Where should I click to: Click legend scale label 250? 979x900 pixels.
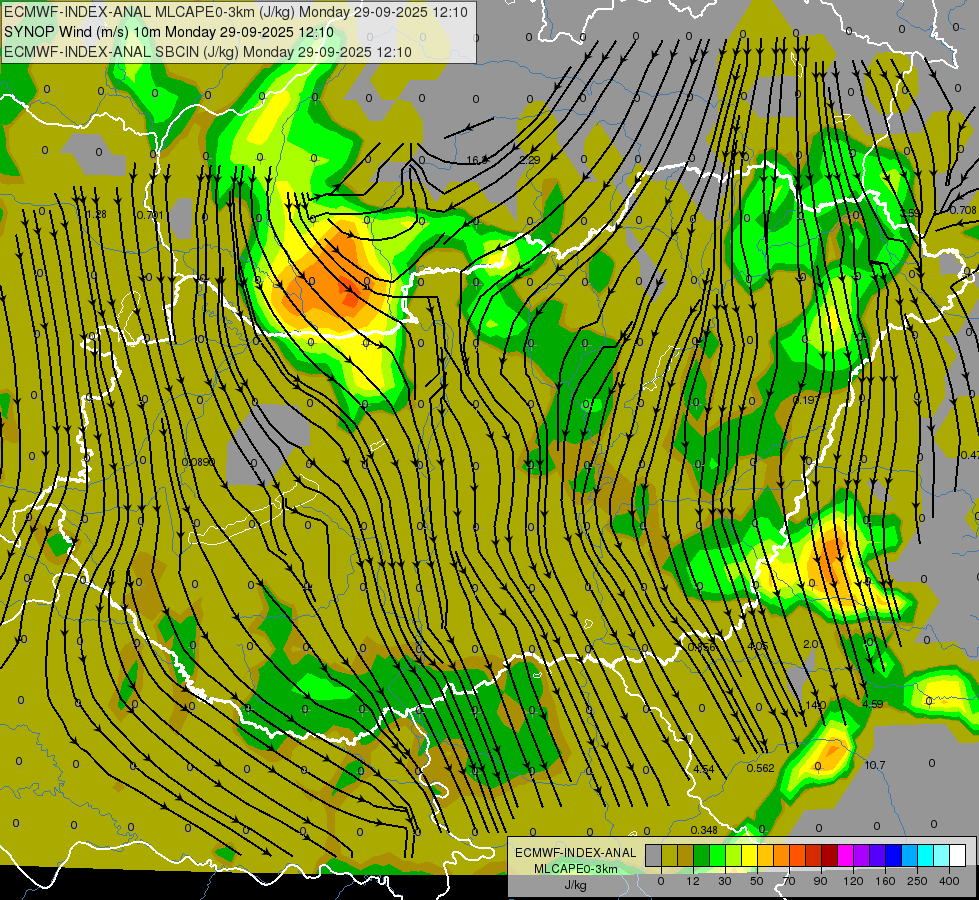coord(917,881)
